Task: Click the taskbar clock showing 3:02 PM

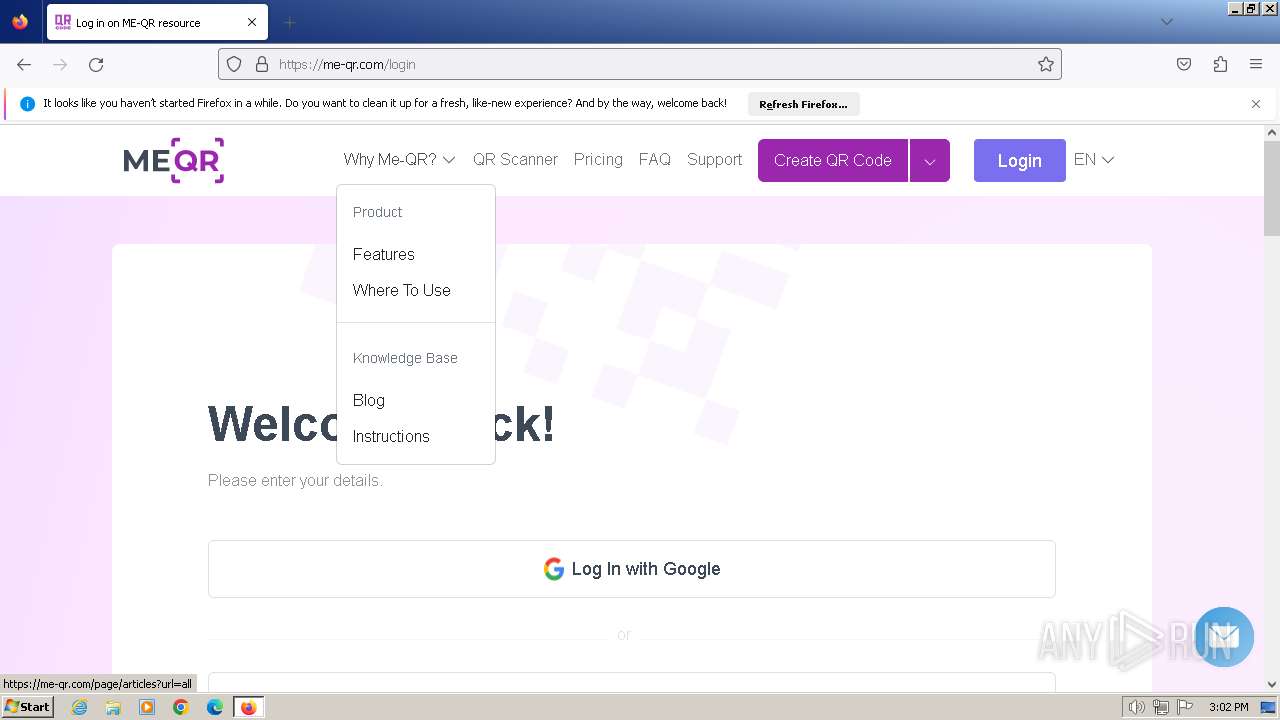Action: [1229, 707]
